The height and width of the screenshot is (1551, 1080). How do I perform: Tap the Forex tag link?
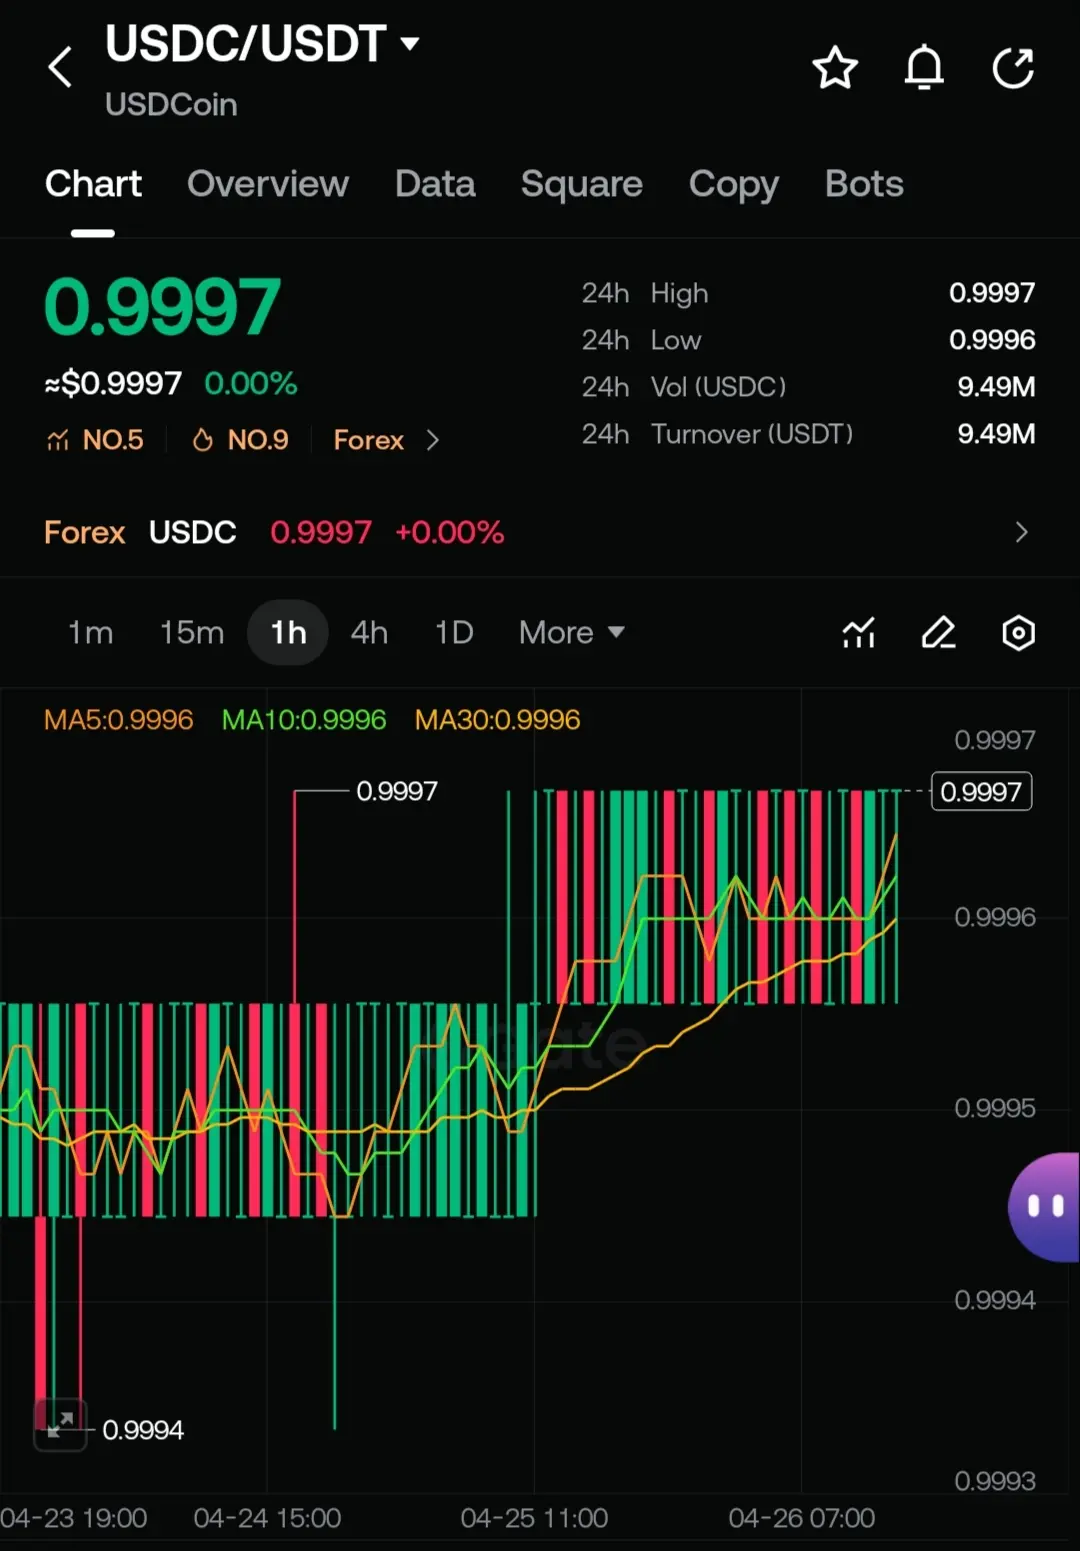pos(368,440)
